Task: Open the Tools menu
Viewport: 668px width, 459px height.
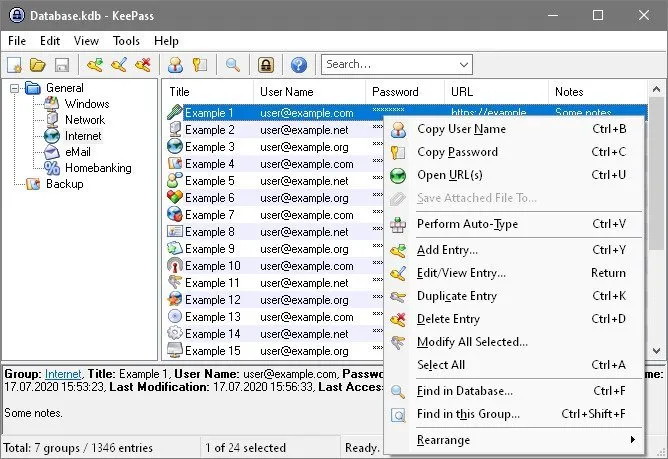Action: [126, 41]
